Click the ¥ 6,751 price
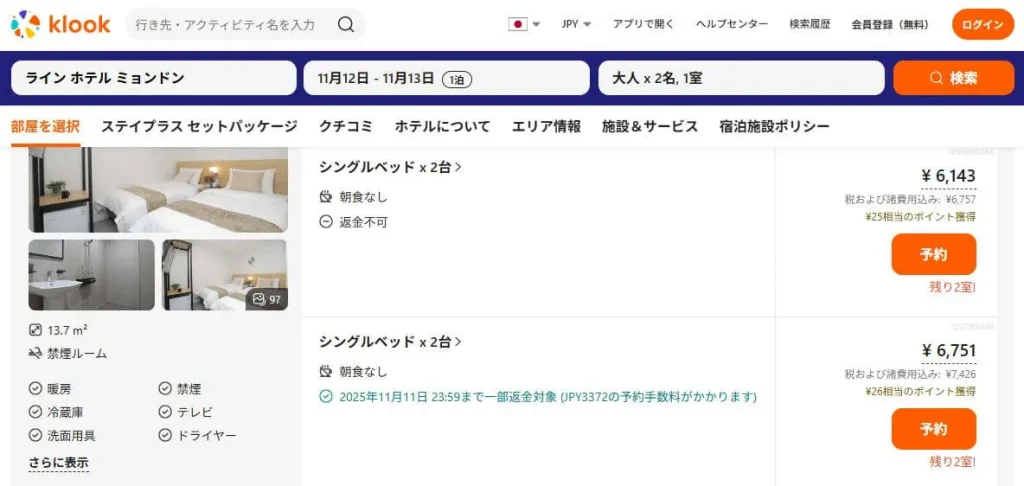This screenshot has width=1024, height=486. coord(948,350)
